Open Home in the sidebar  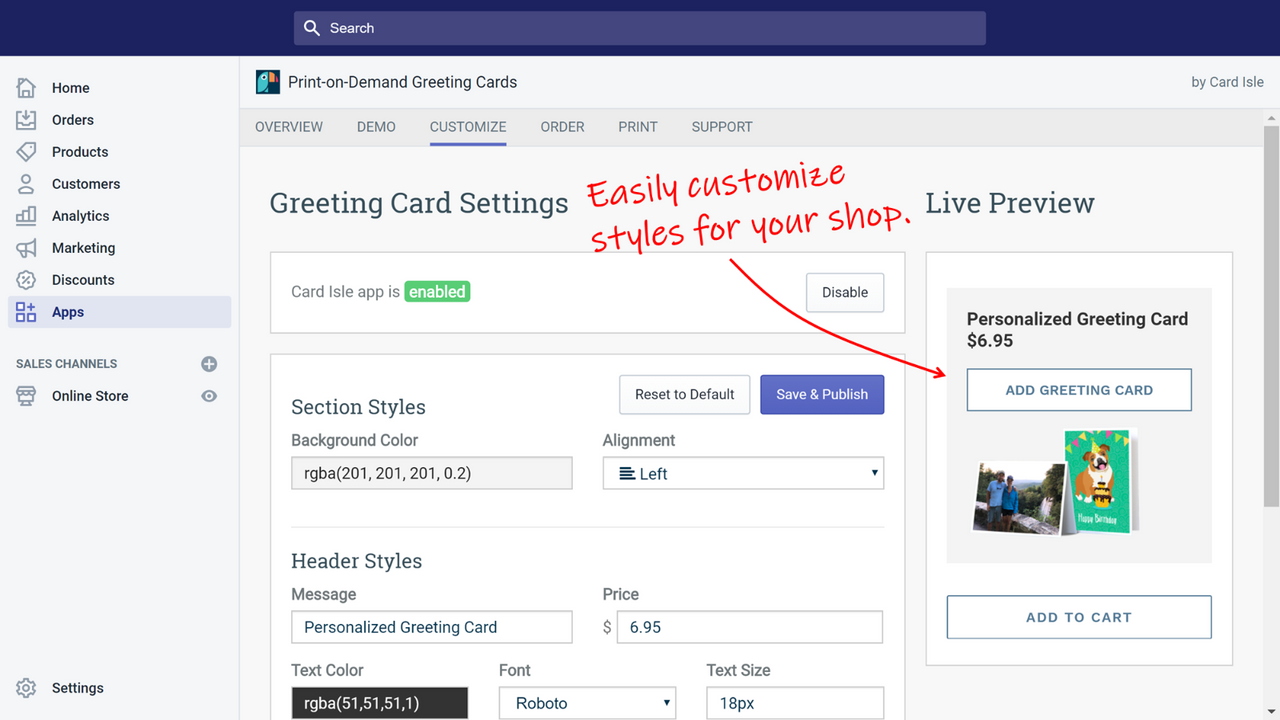pos(71,88)
